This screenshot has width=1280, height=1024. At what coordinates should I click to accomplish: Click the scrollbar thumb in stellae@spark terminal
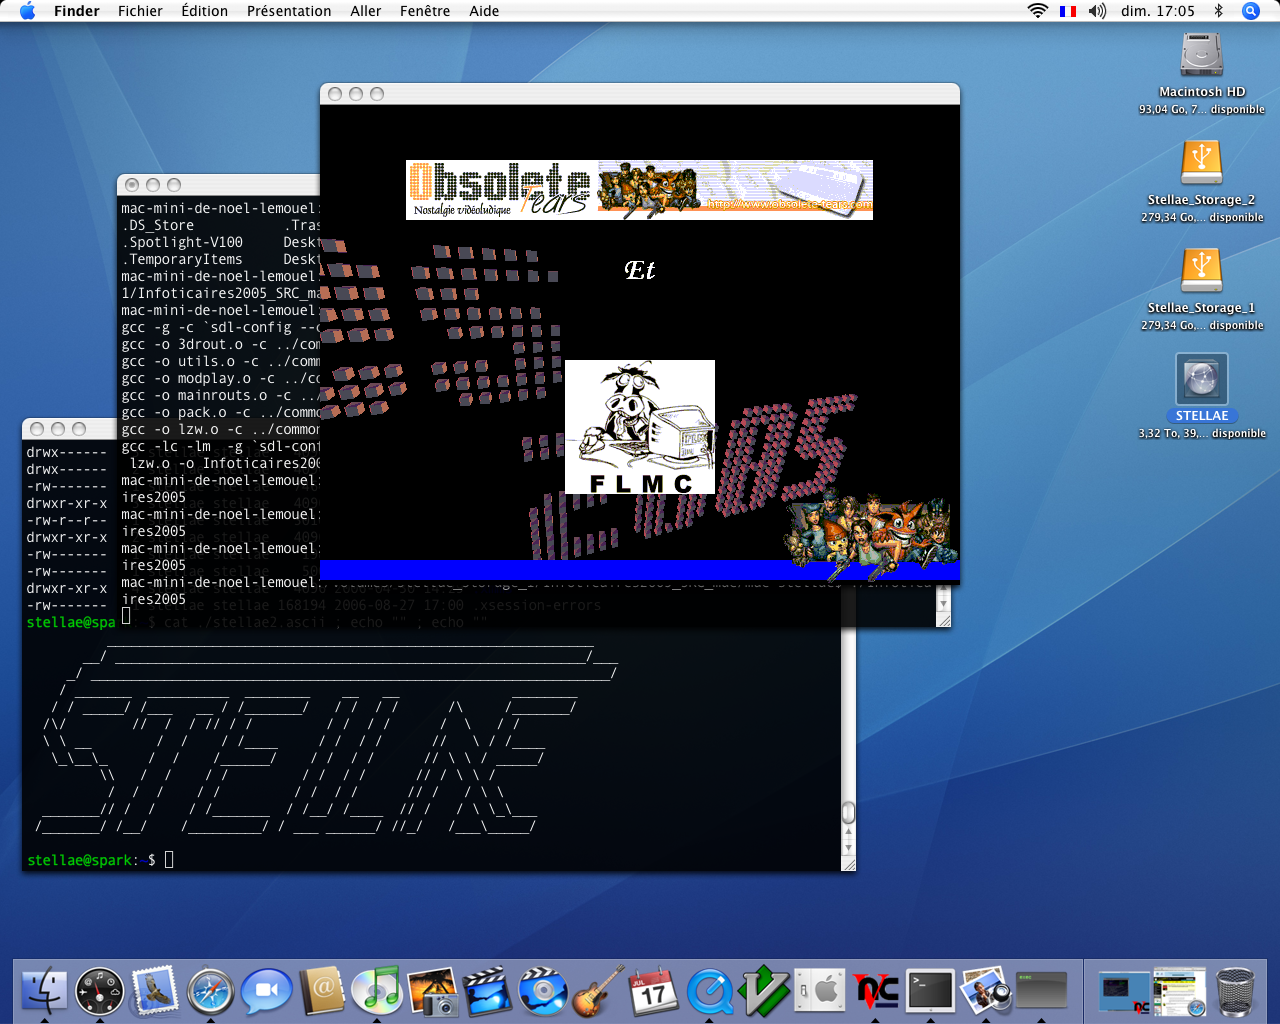(x=848, y=811)
